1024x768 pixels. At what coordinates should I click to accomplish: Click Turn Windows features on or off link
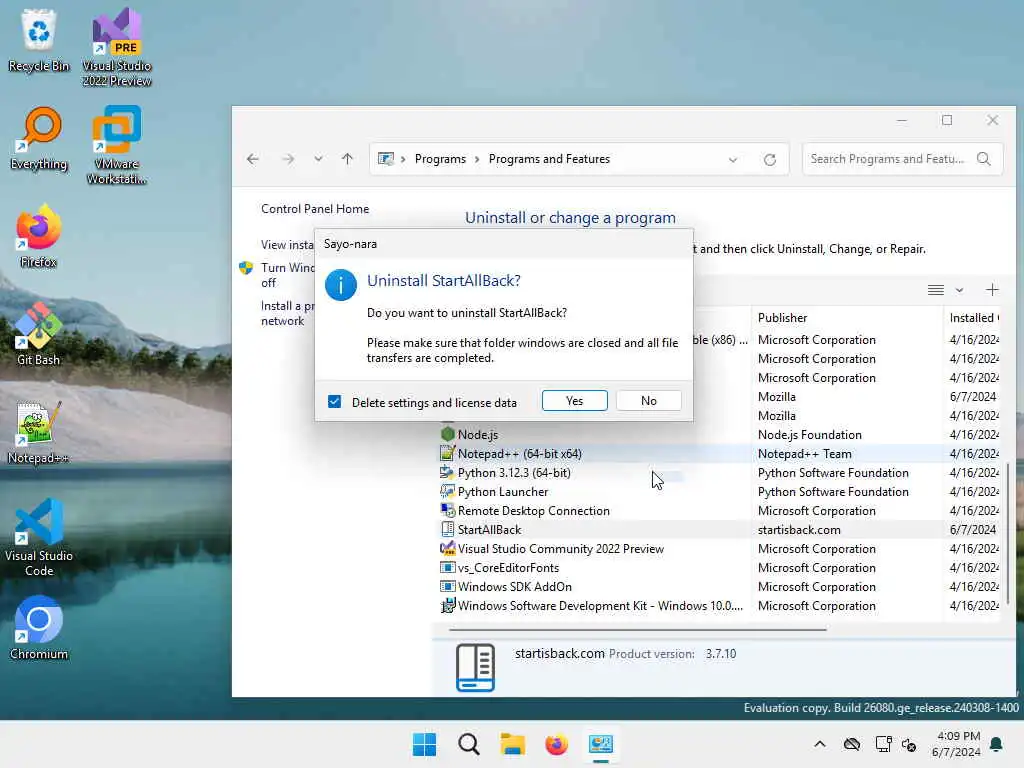point(287,275)
